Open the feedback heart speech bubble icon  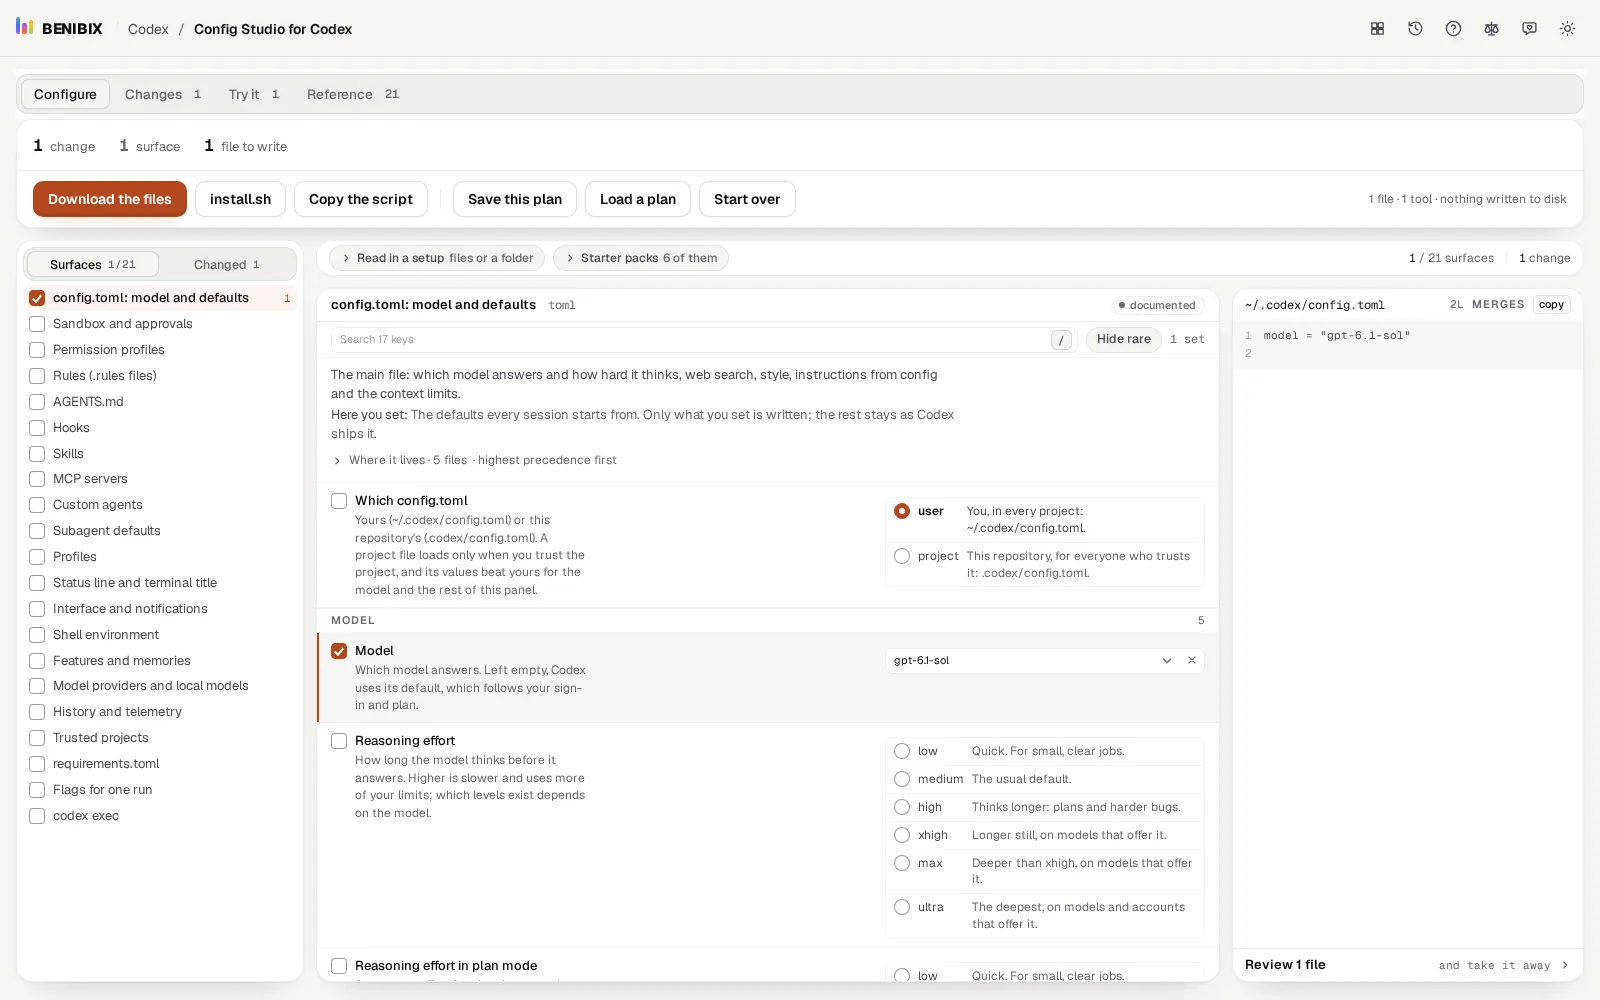point(1529,29)
